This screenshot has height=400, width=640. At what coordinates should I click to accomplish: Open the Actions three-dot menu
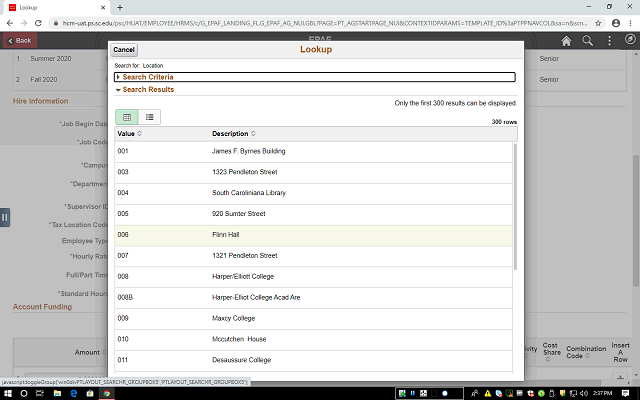609,40
